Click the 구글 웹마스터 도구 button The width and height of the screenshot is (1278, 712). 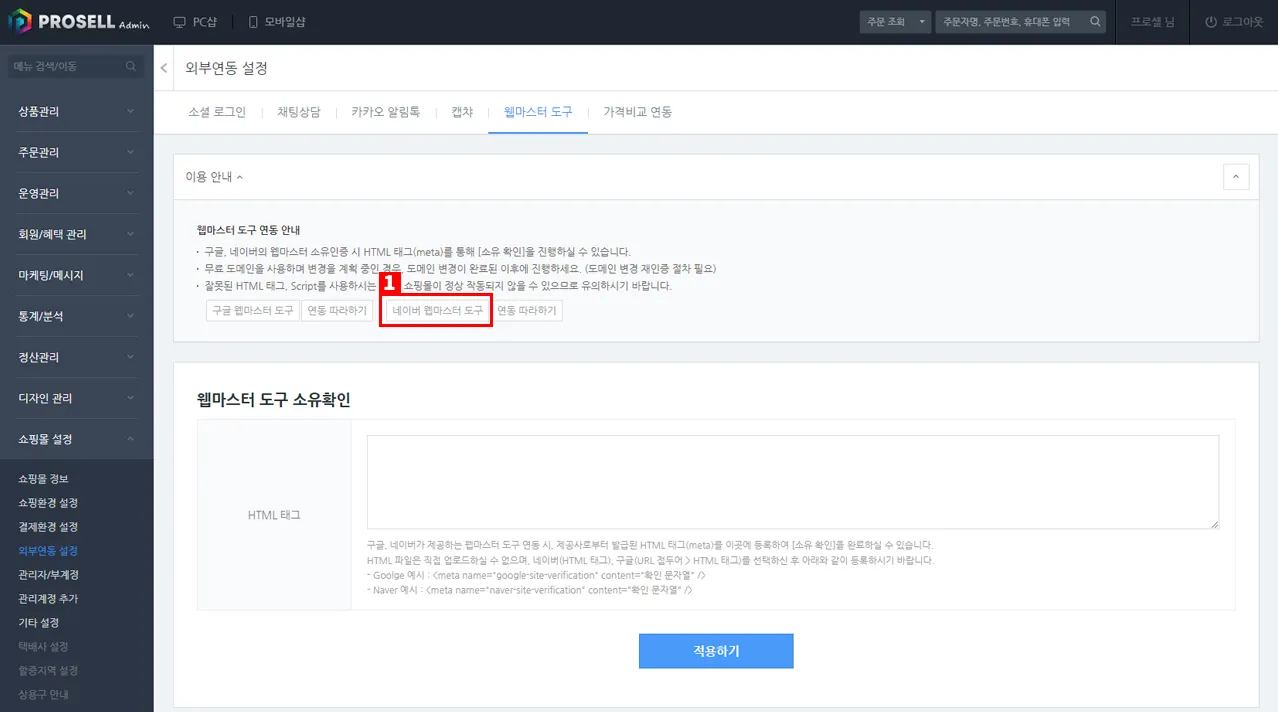tap(253, 311)
